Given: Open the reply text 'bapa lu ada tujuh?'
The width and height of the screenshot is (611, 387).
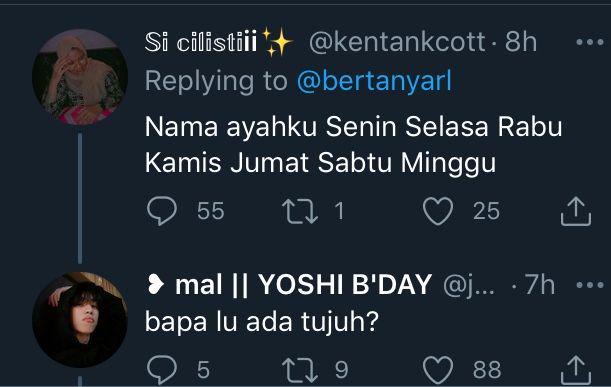Looking at the screenshot, I should click(262, 322).
